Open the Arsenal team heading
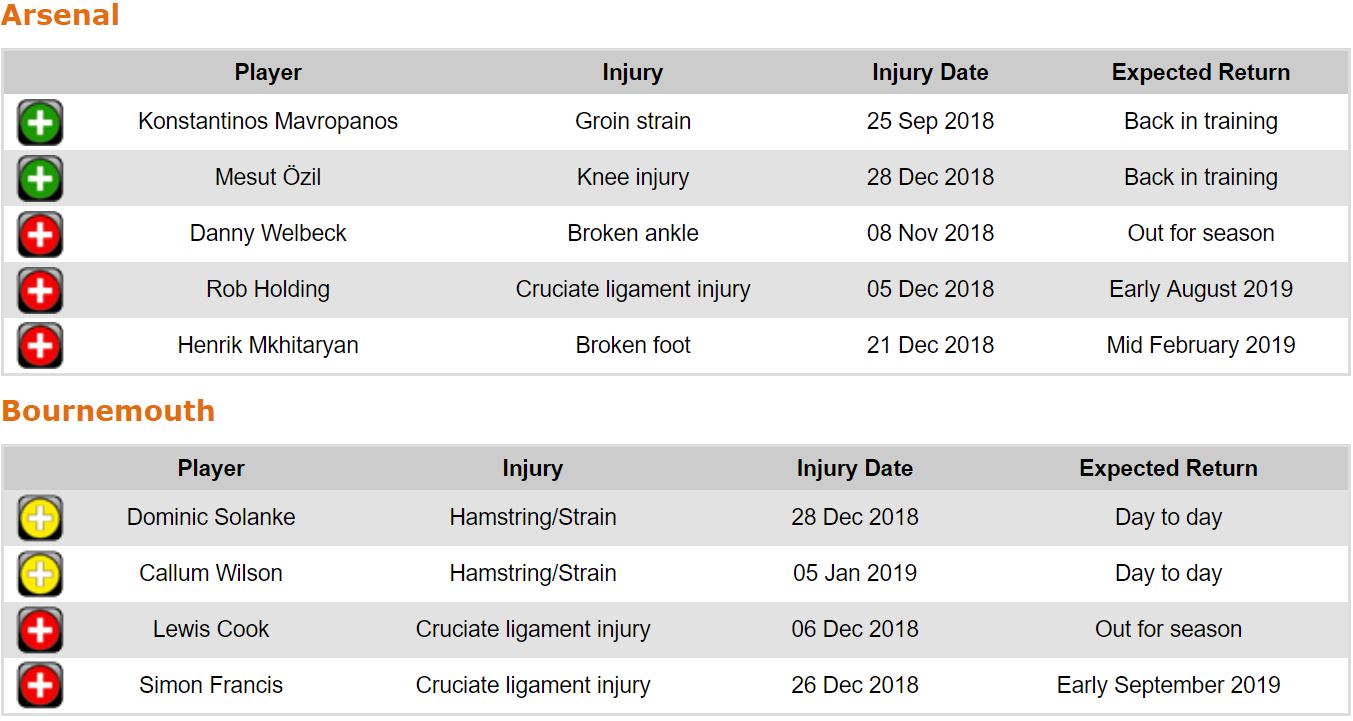Viewport: 1353px width, 721px height. (x=60, y=16)
